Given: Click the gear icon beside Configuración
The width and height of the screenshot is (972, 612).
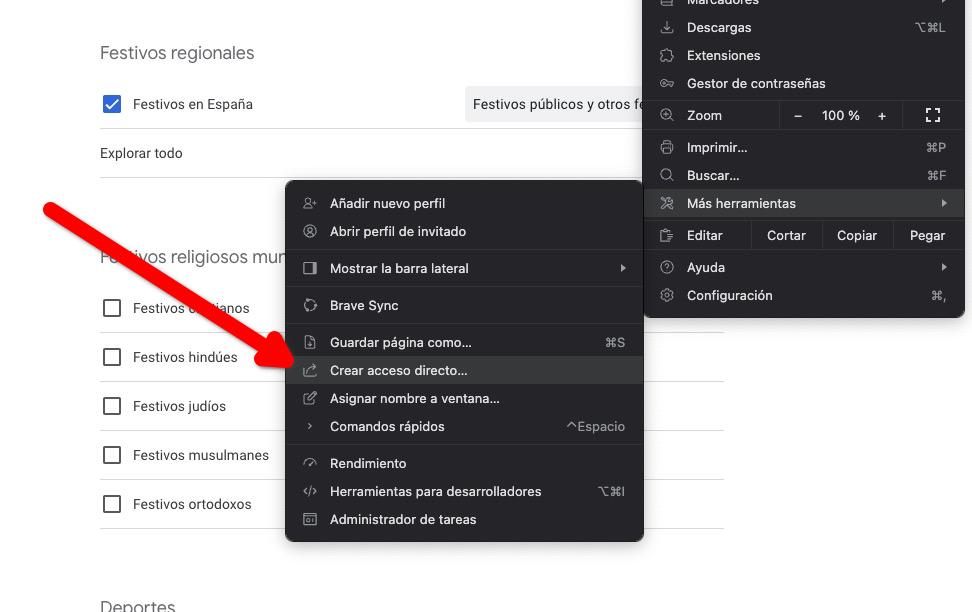Looking at the screenshot, I should click(x=667, y=295).
